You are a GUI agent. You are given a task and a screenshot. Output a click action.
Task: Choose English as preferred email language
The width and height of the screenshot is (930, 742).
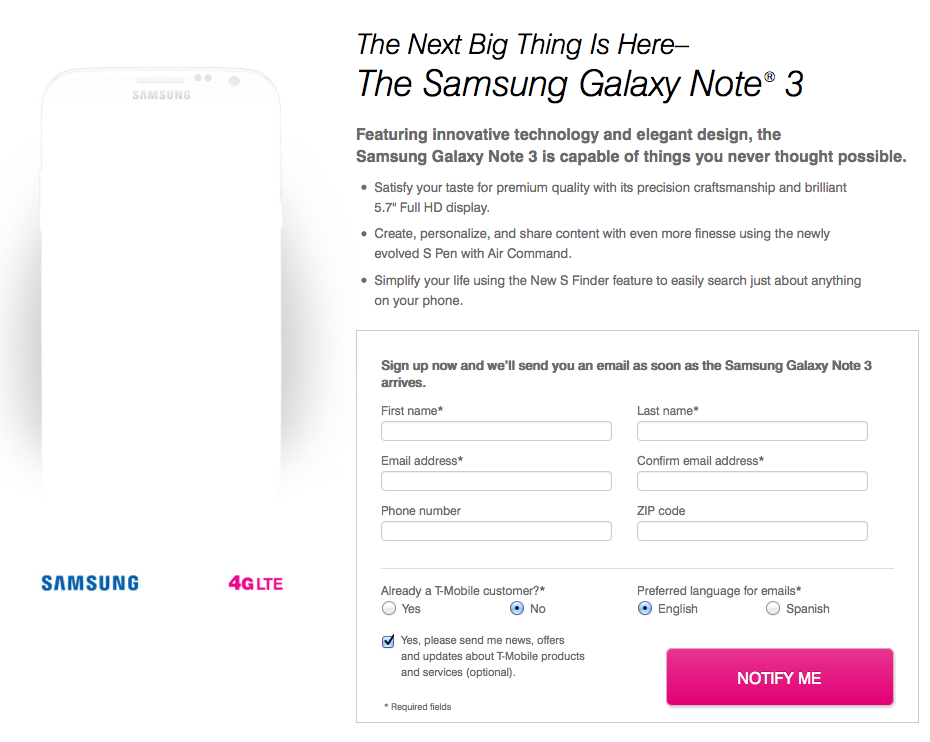pyautogui.click(x=645, y=608)
